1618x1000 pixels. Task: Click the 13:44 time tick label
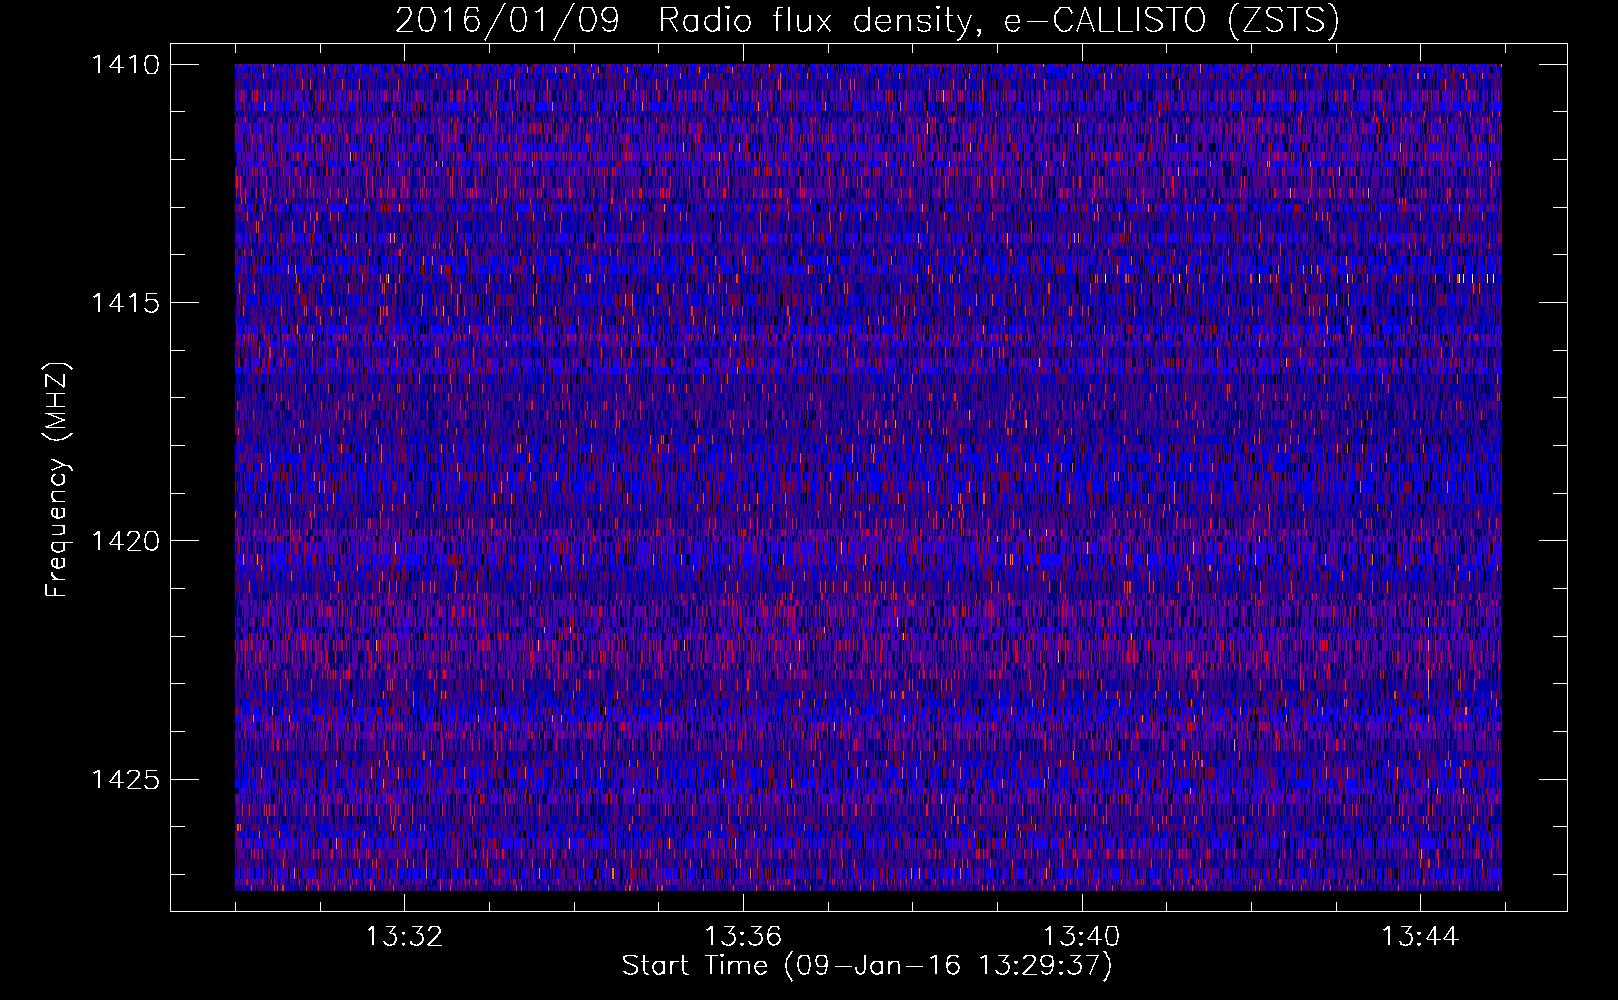(1420, 937)
